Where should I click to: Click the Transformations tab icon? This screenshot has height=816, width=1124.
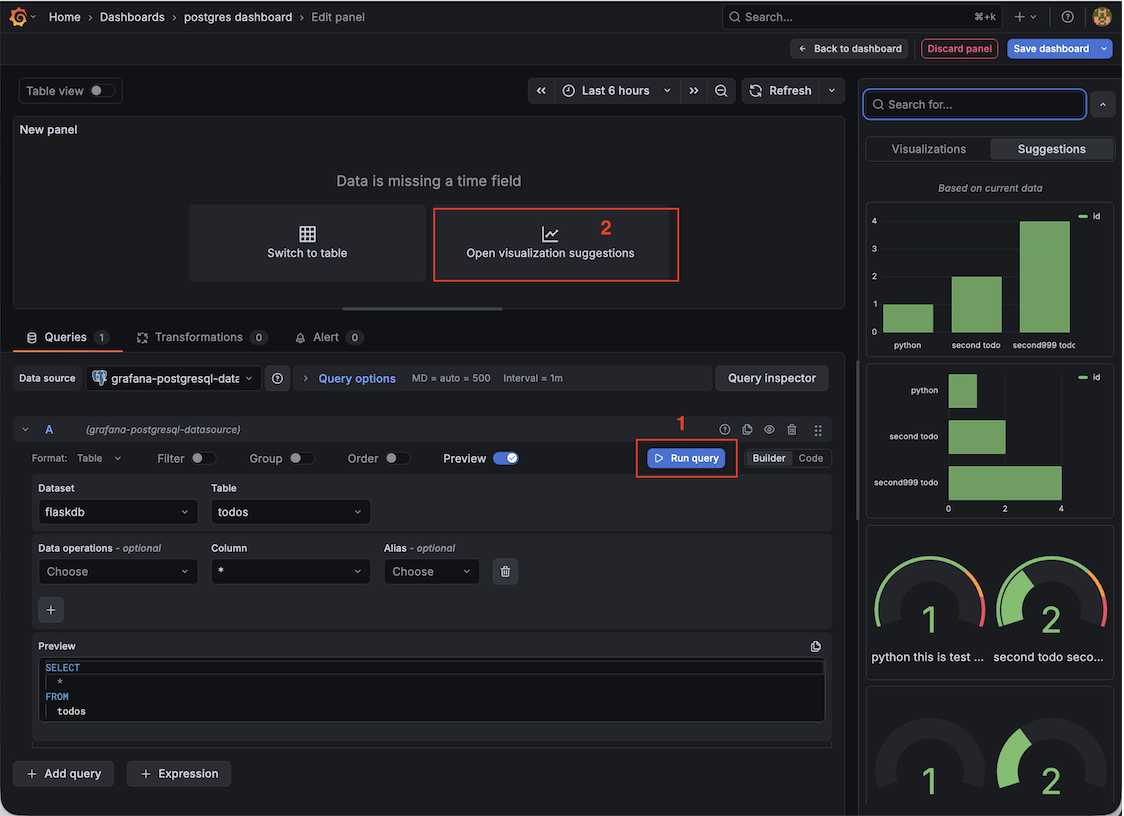(x=143, y=337)
